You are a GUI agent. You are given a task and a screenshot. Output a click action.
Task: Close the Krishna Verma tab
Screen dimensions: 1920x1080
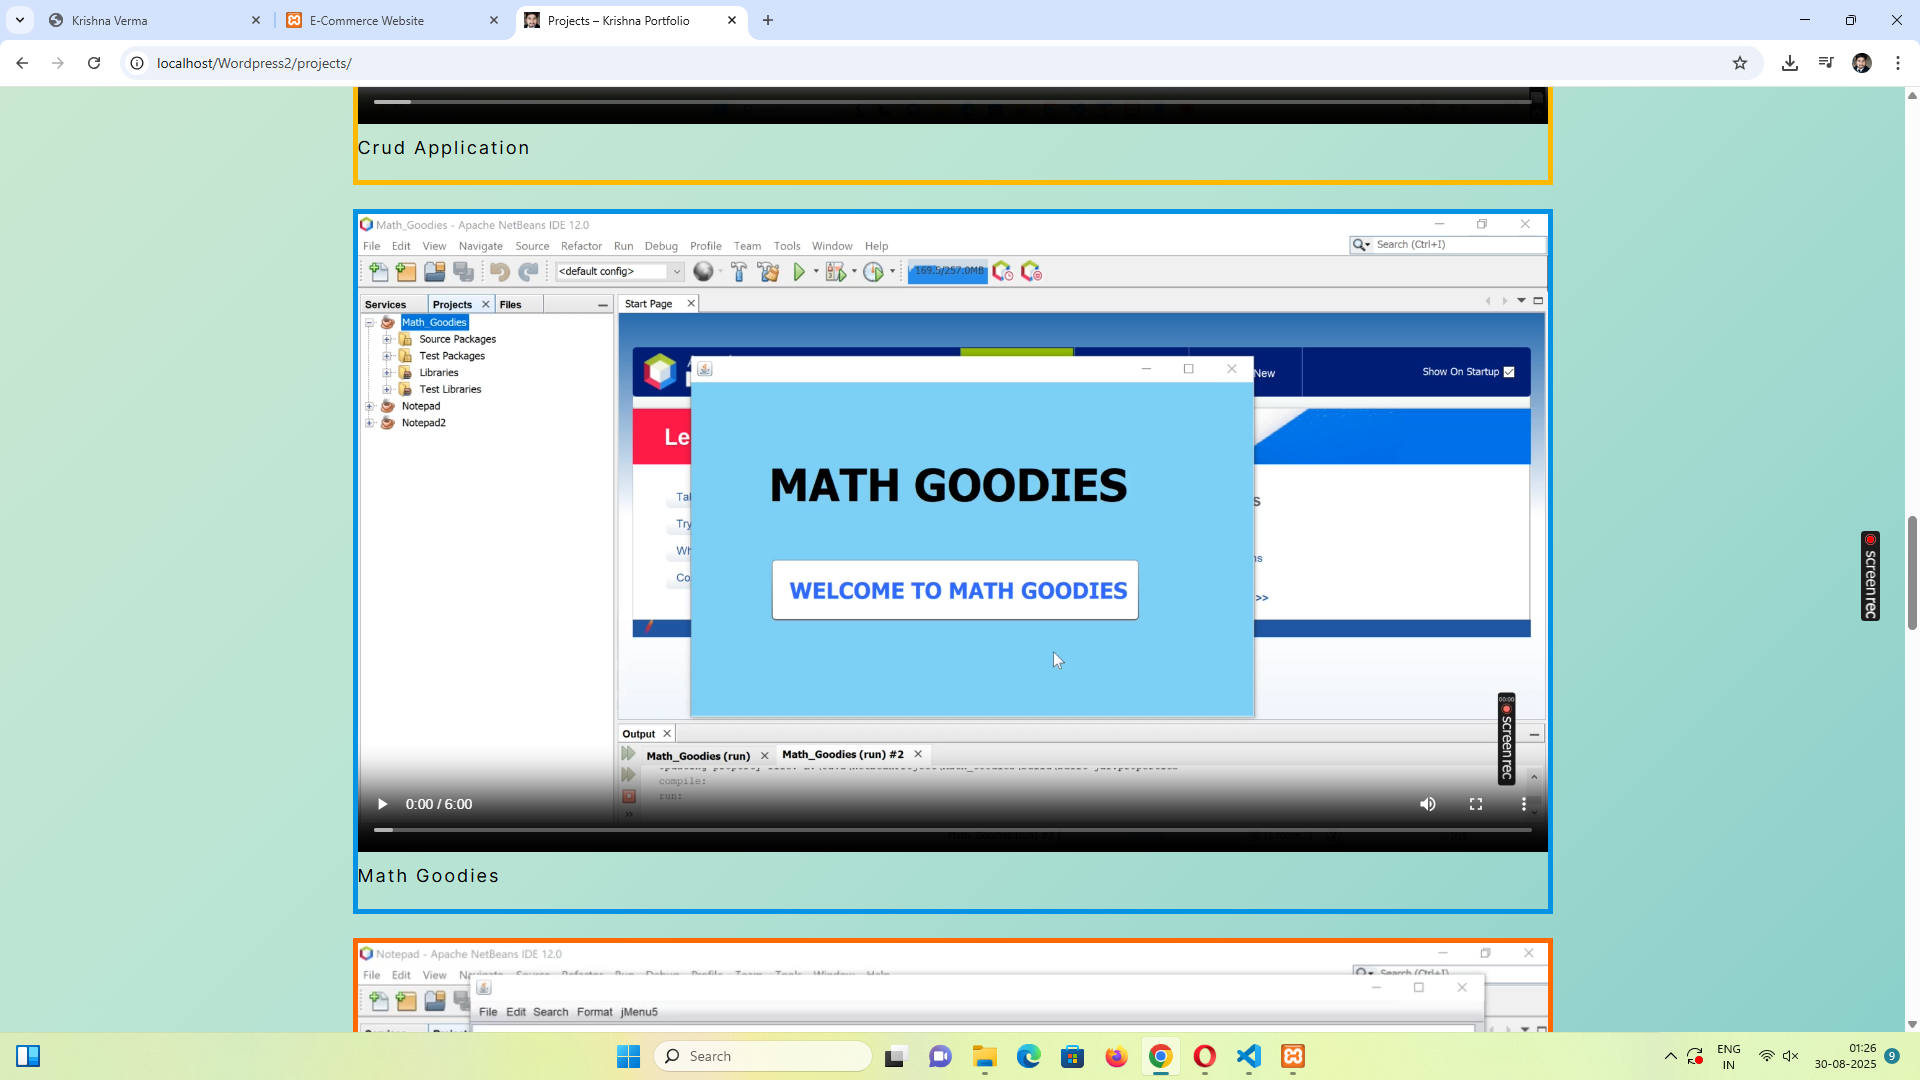[256, 20]
